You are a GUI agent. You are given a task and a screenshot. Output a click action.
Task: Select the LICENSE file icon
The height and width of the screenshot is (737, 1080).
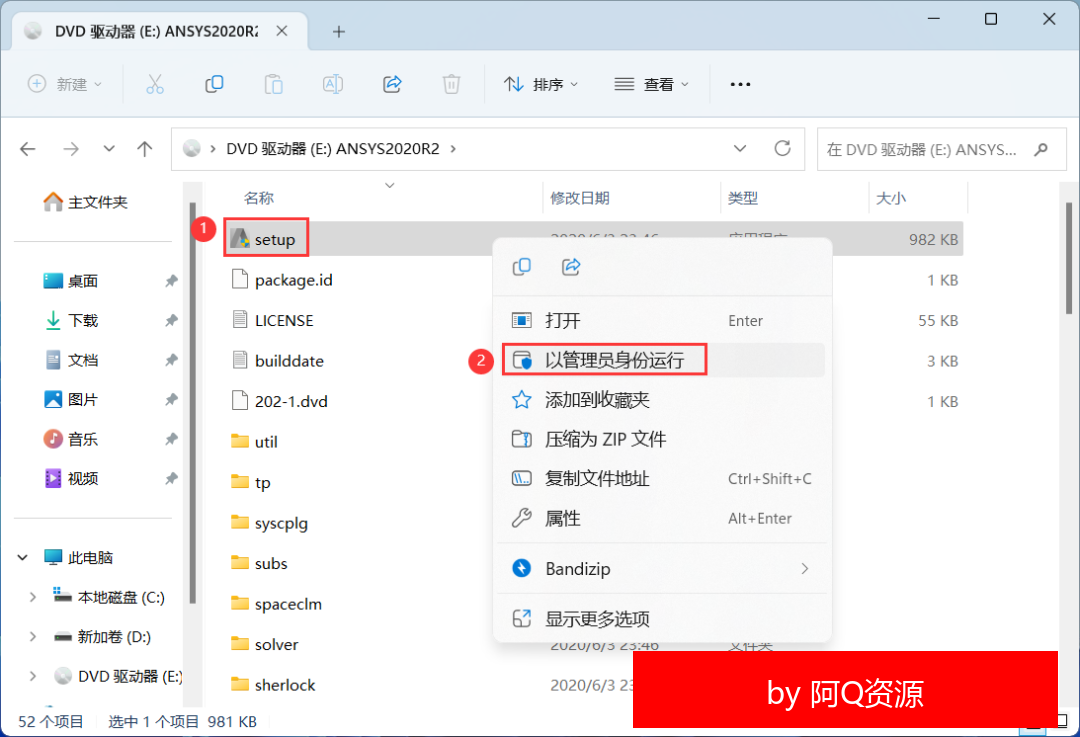coord(240,320)
